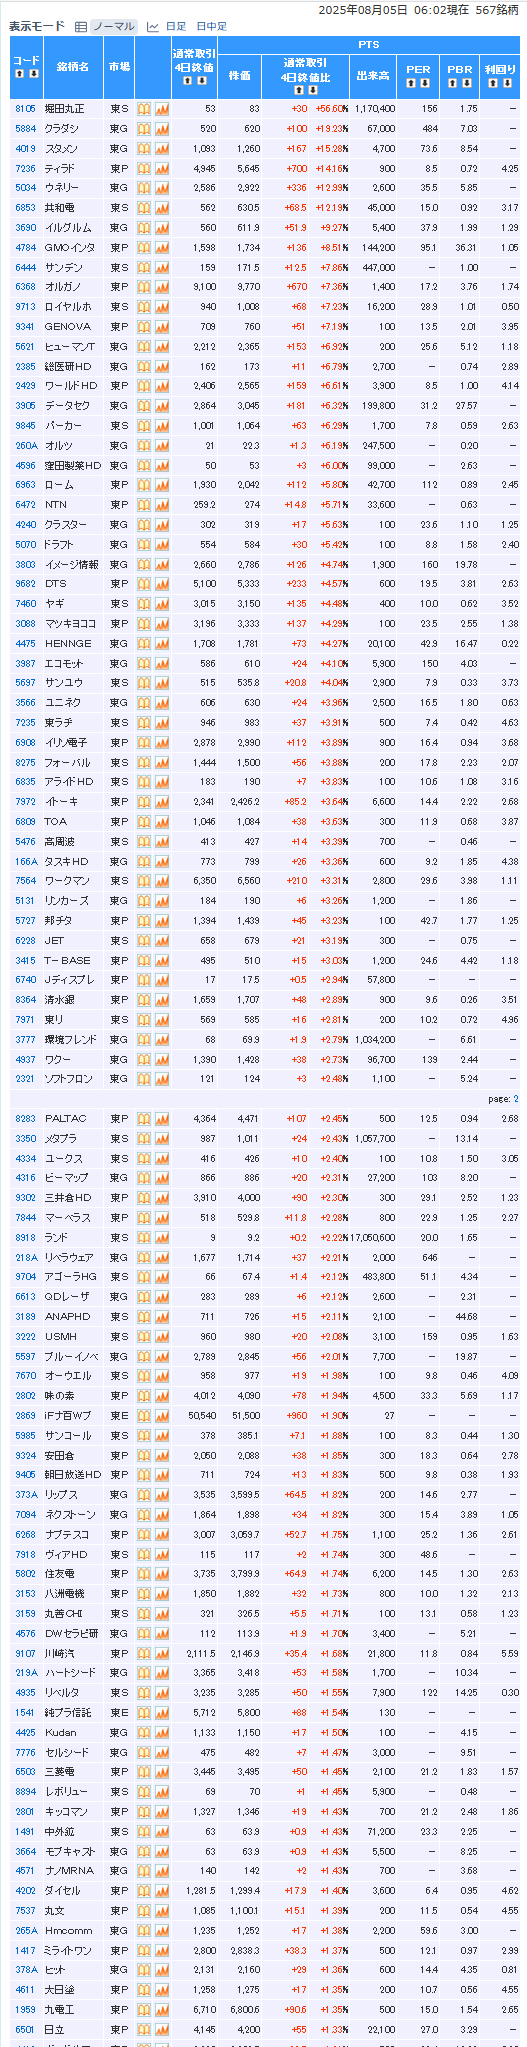Sort ascending by 利回り column
The image size is (527, 2047).
(x=493, y=82)
